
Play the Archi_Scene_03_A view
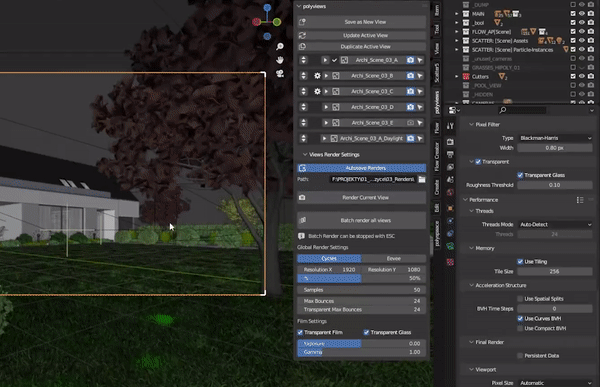[325, 60]
